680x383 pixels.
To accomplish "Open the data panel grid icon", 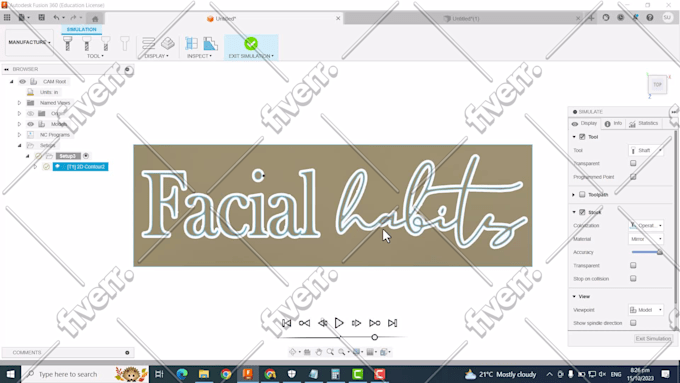I will click(x=7, y=18).
